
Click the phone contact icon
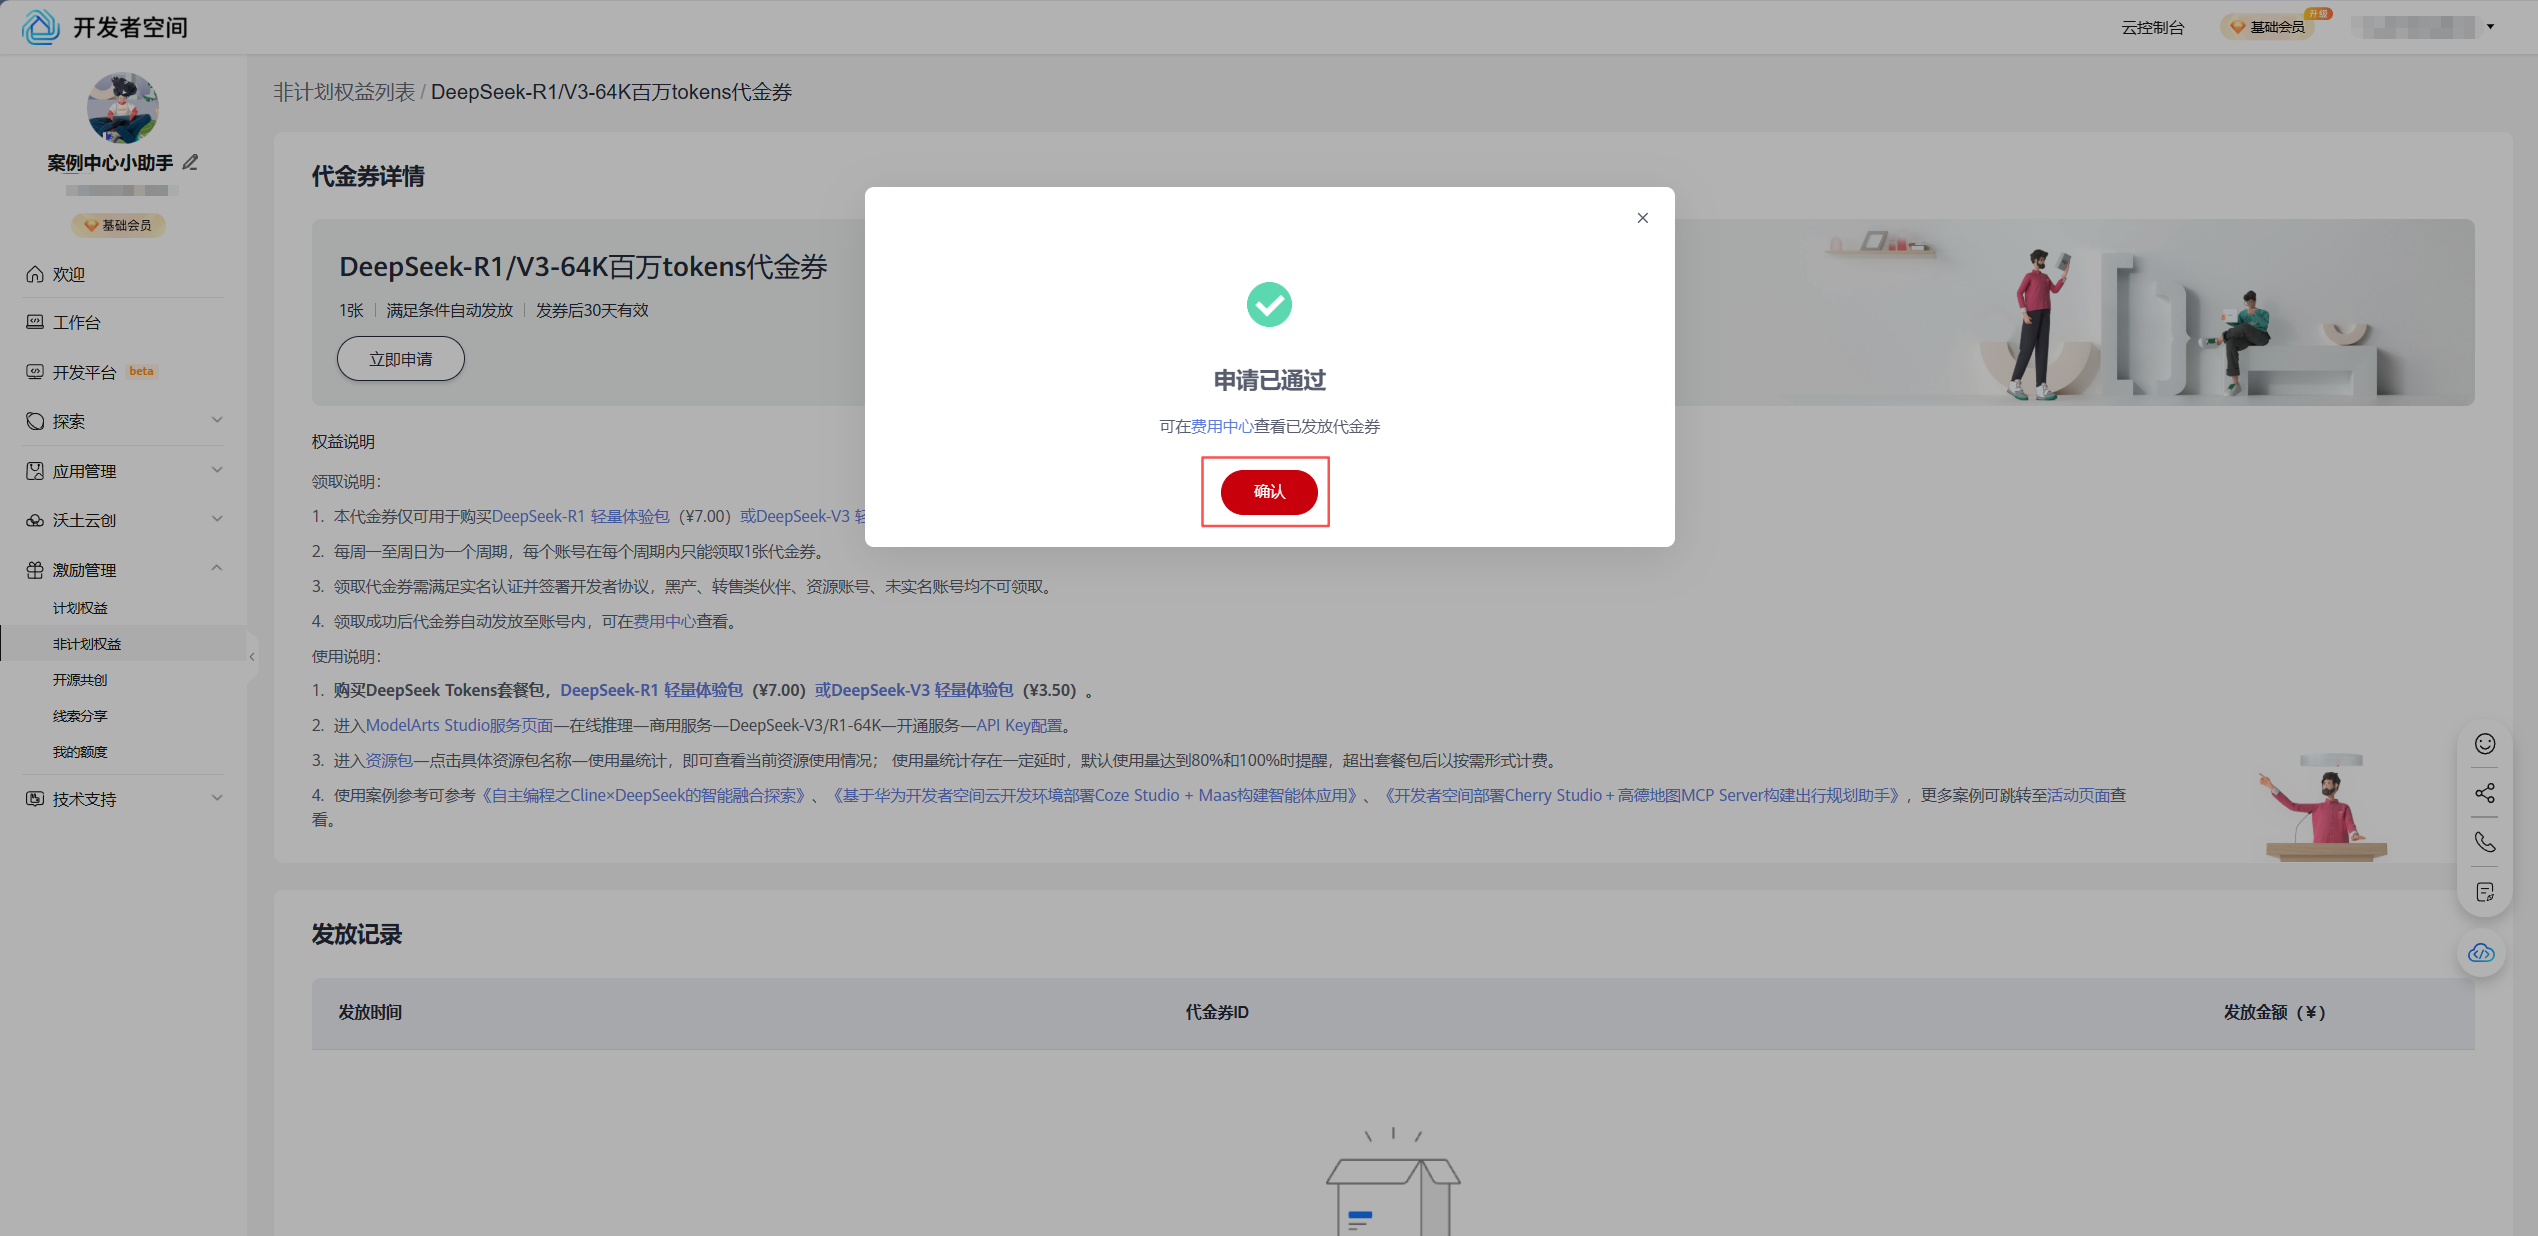click(2484, 842)
